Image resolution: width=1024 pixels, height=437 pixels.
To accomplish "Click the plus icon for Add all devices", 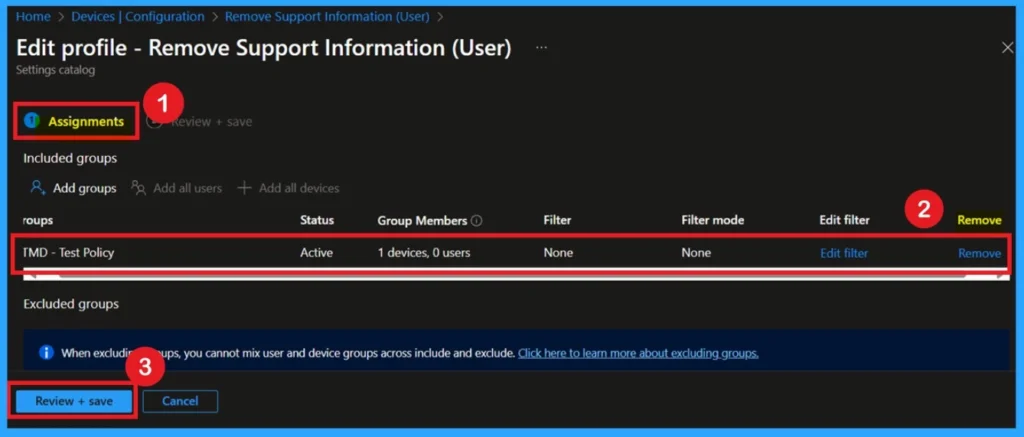I will coord(244,188).
